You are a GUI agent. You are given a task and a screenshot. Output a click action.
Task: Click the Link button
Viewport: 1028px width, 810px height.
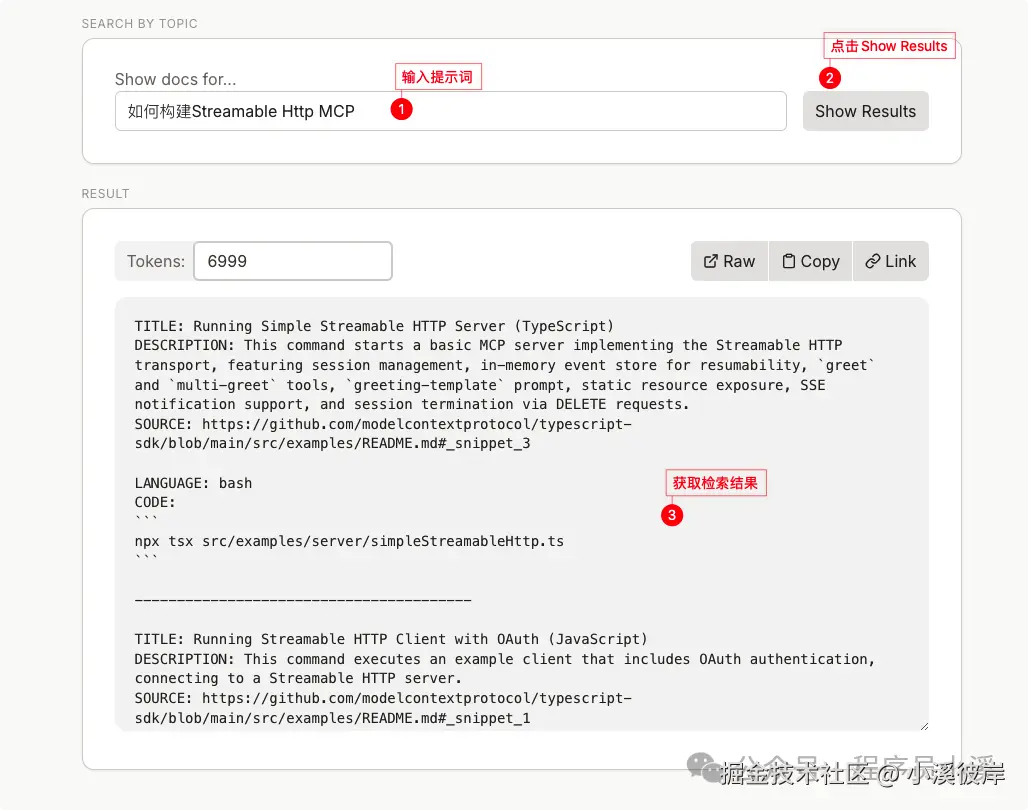(890, 261)
